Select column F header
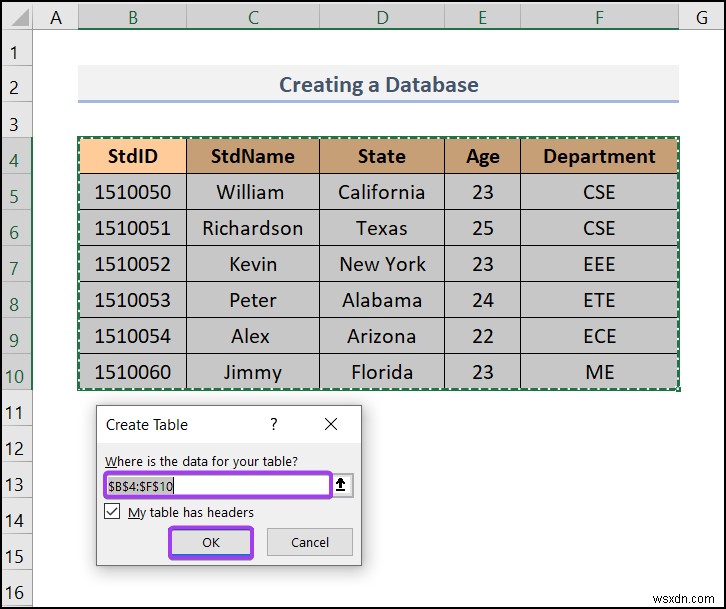This screenshot has width=726, height=609. click(x=600, y=18)
